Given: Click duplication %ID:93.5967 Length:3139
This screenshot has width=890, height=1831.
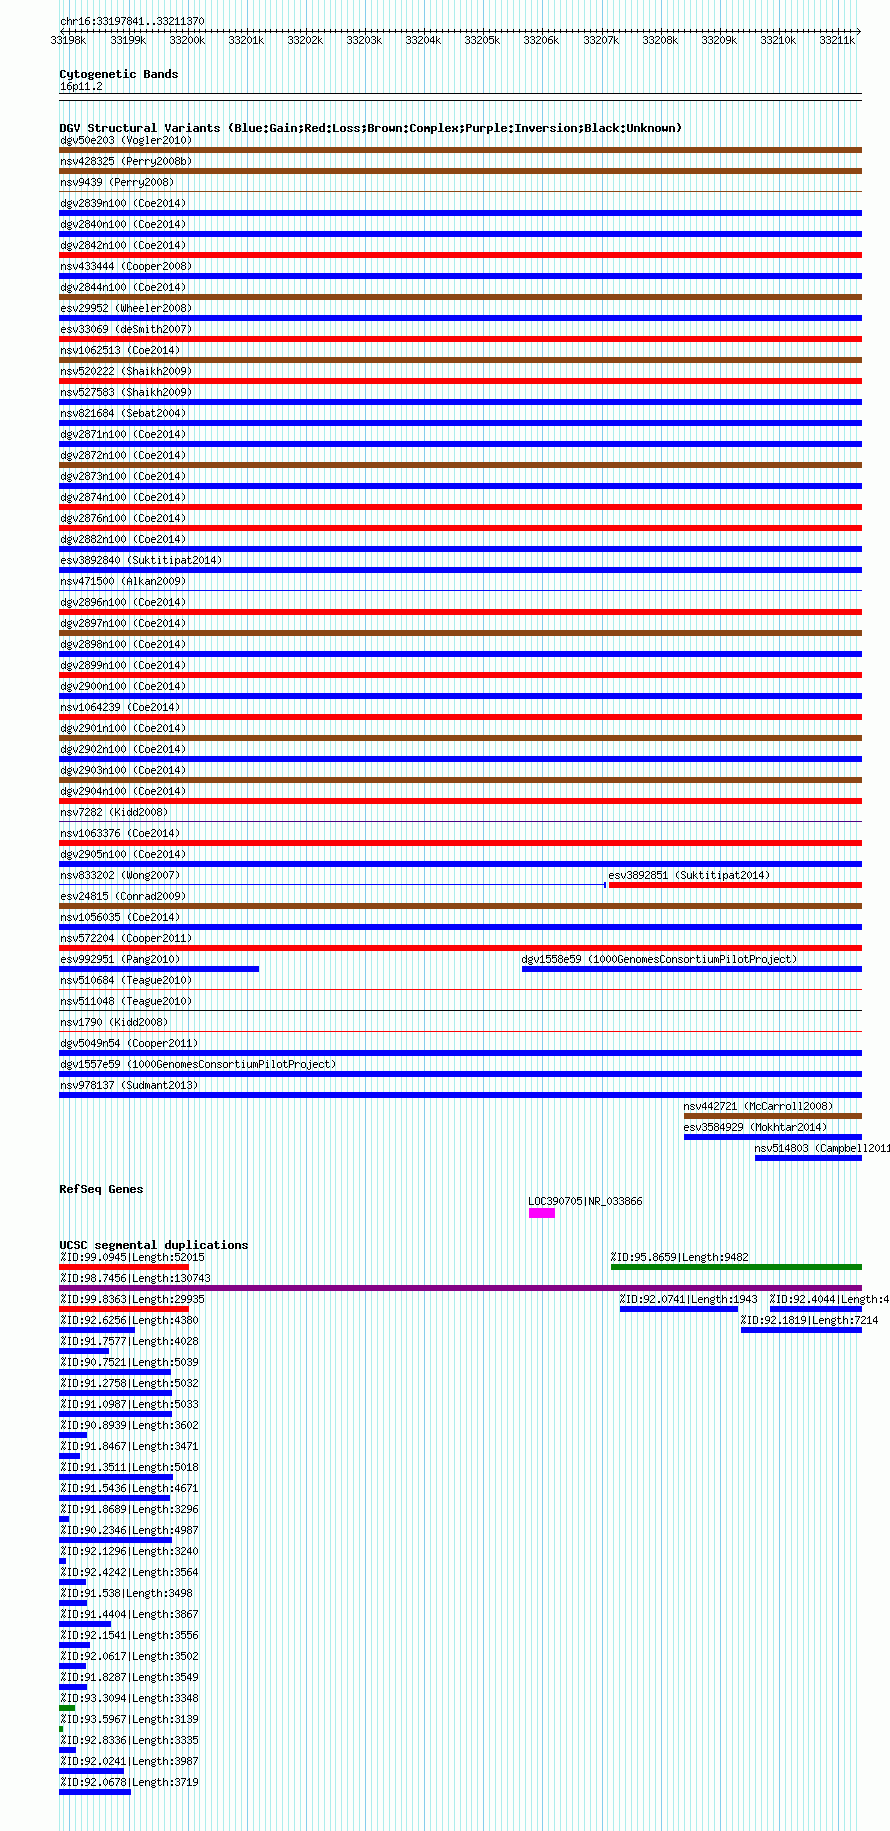Looking at the screenshot, I should pos(129,1719).
